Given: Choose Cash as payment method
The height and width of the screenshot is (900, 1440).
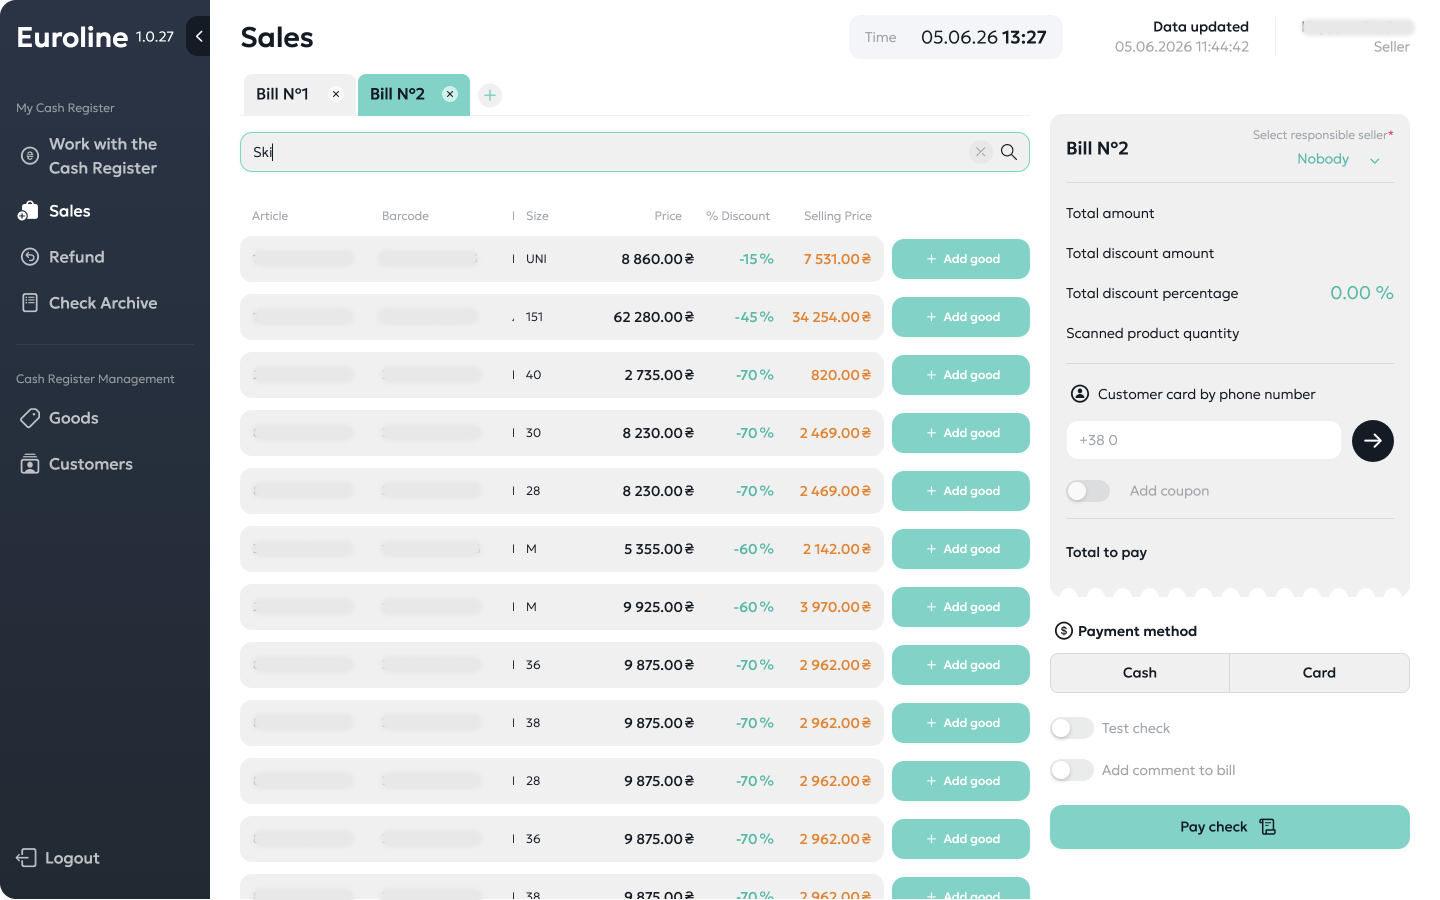Looking at the screenshot, I should (x=1140, y=673).
